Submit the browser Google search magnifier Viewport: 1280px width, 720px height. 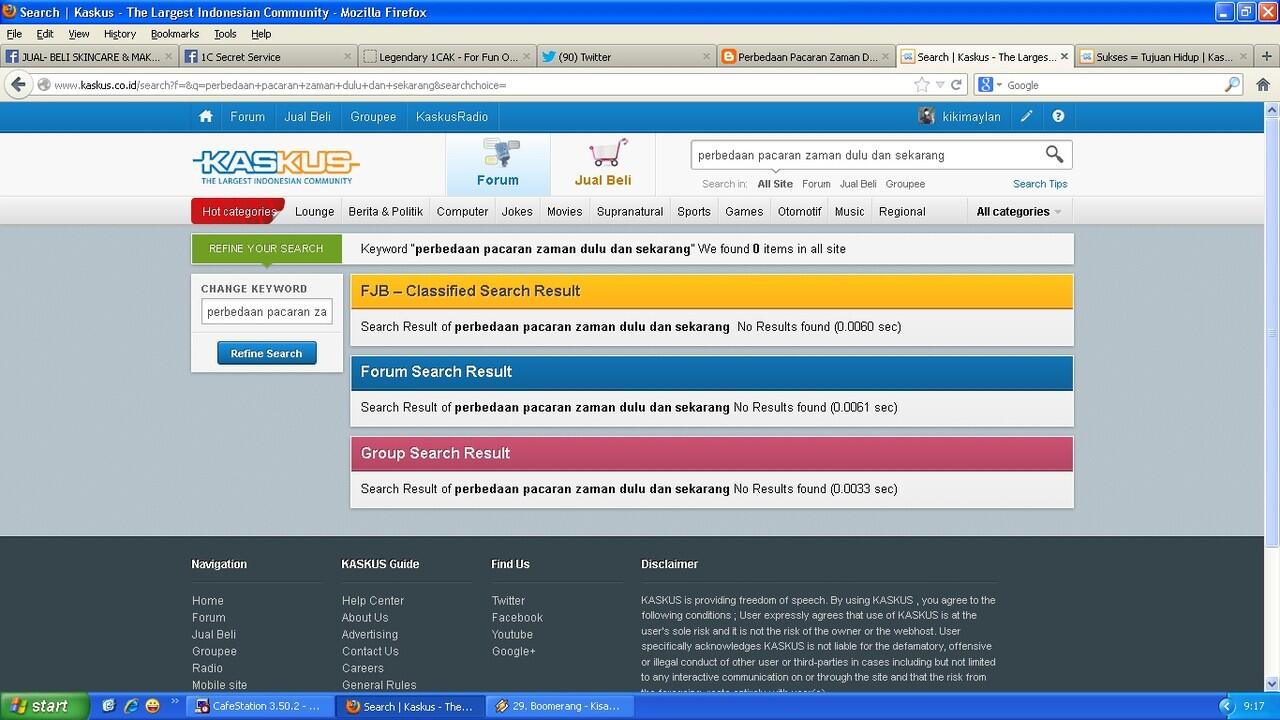1232,85
